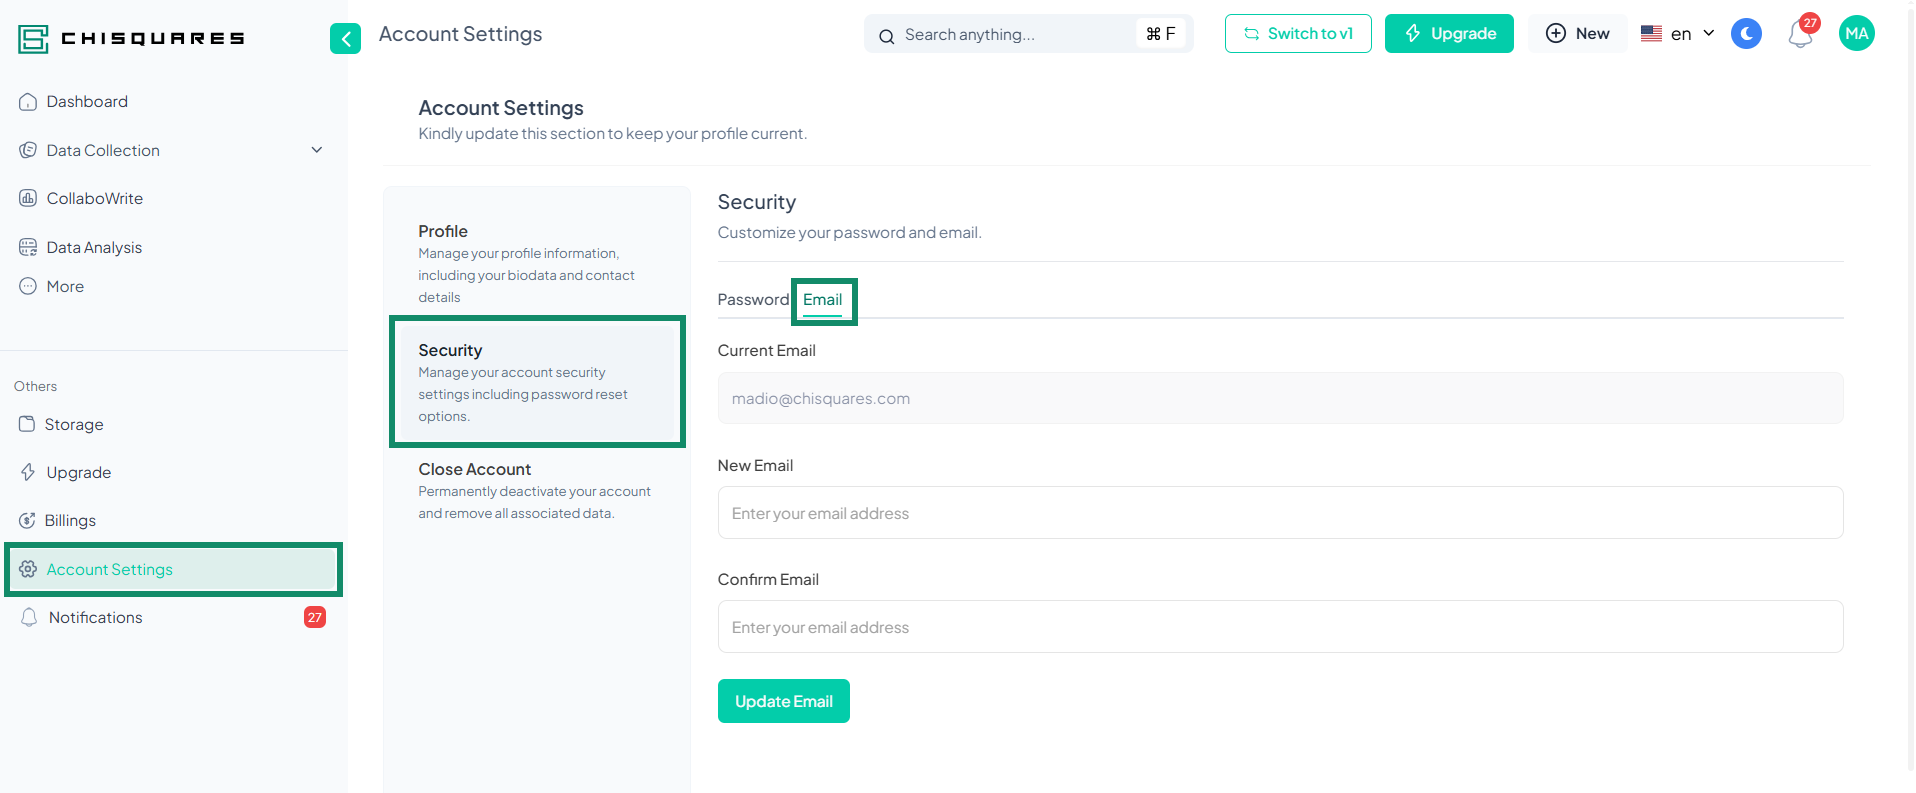The width and height of the screenshot is (1916, 793).
Task: Click the search magnifier icon
Action: pos(886,36)
